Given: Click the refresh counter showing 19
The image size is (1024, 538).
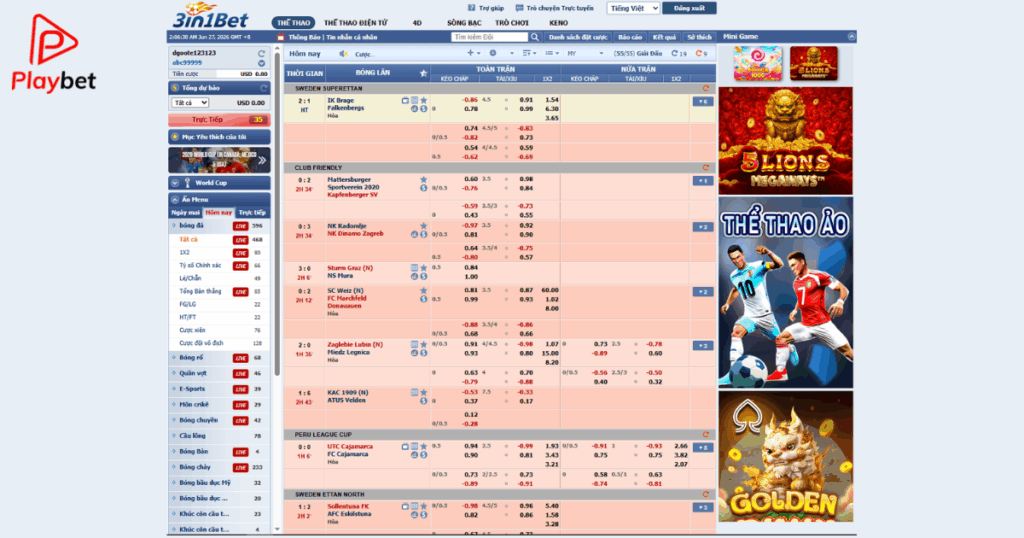Looking at the screenshot, I should coord(679,54).
